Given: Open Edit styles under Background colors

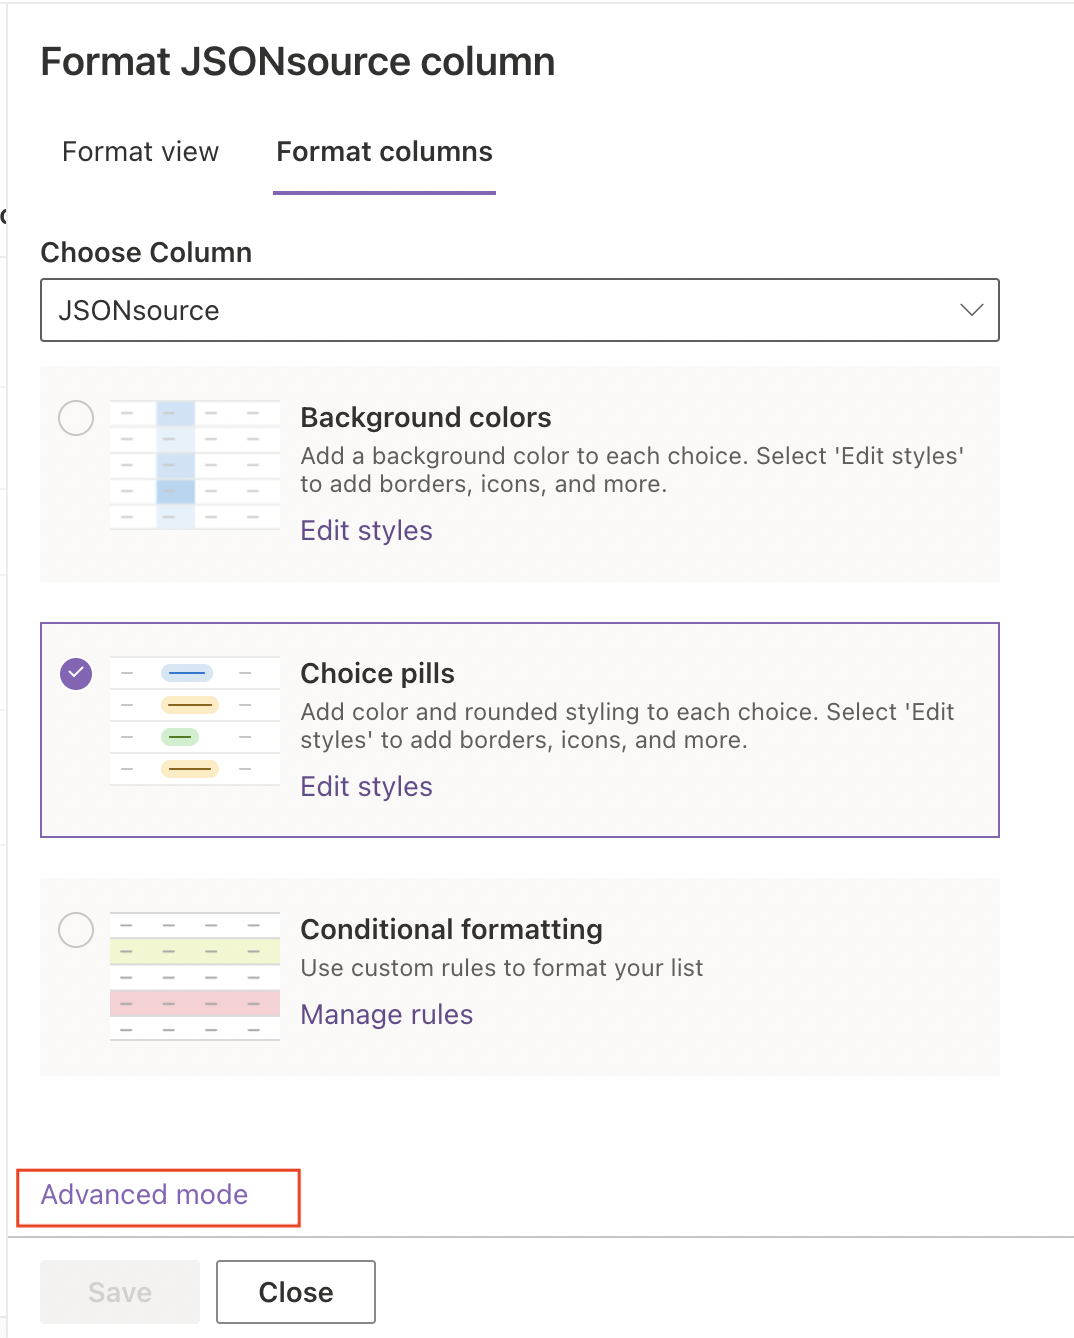Looking at the screenshot, I should tap(366, 530).
